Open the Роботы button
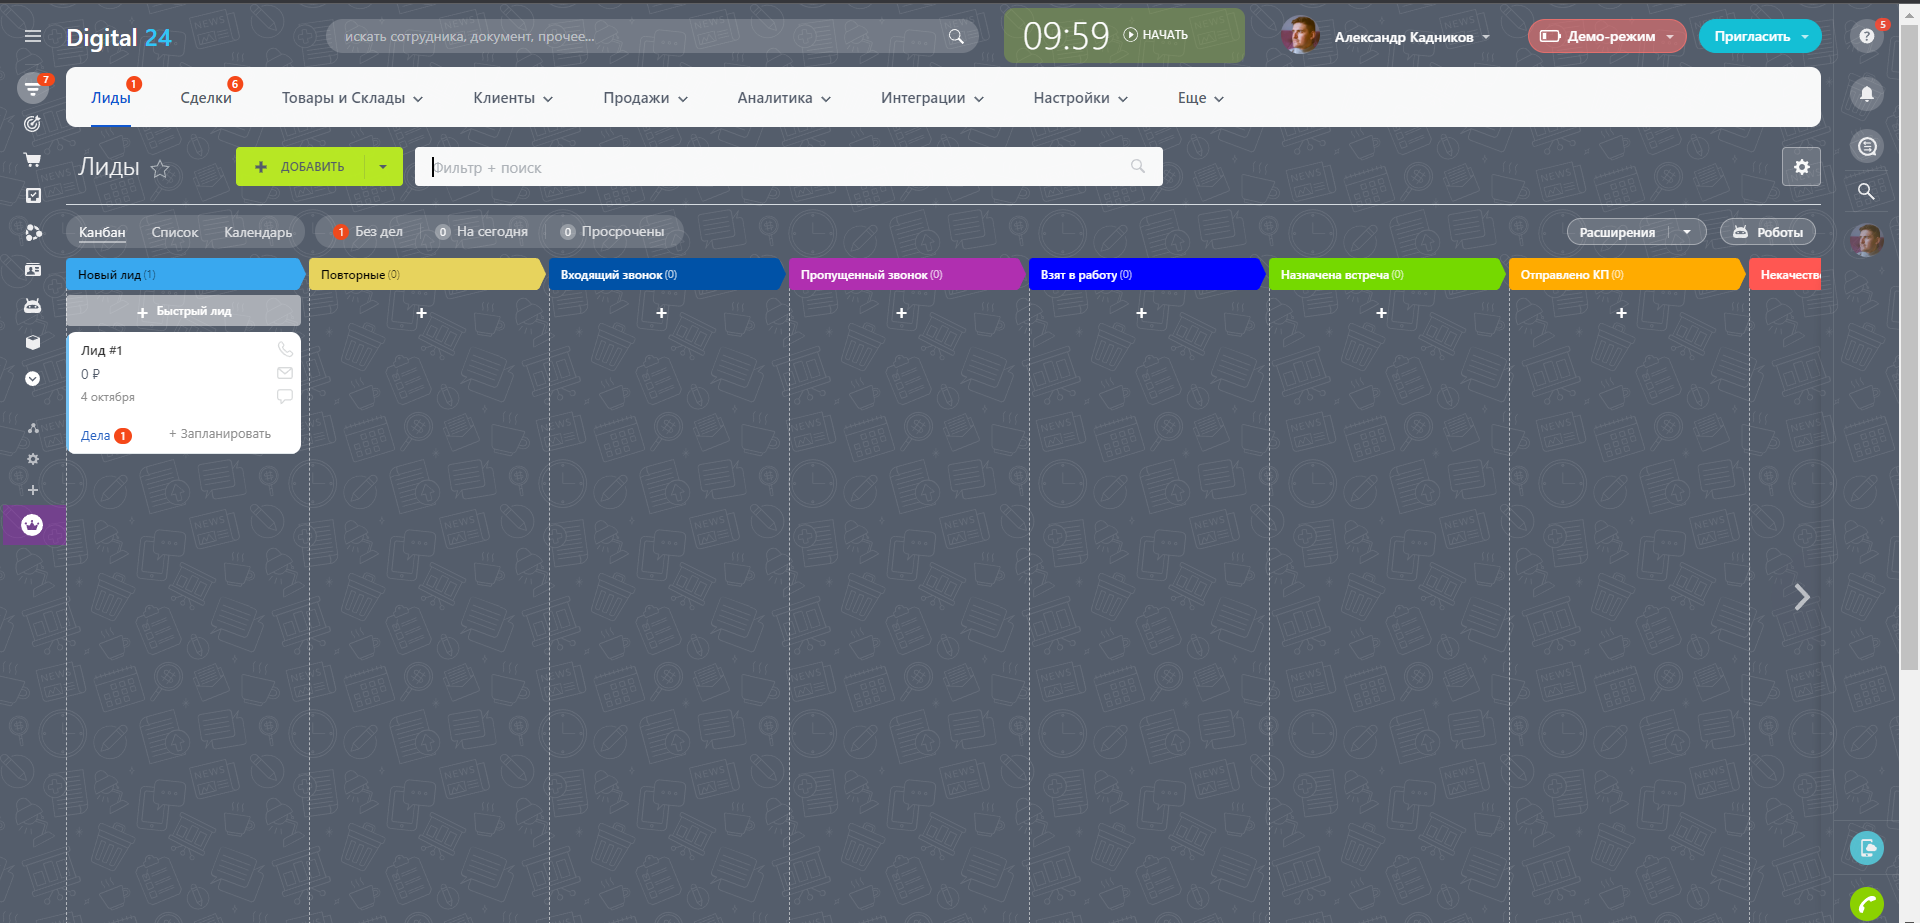The width and height of the screenshot is (1920, 923). (1767, 232)
